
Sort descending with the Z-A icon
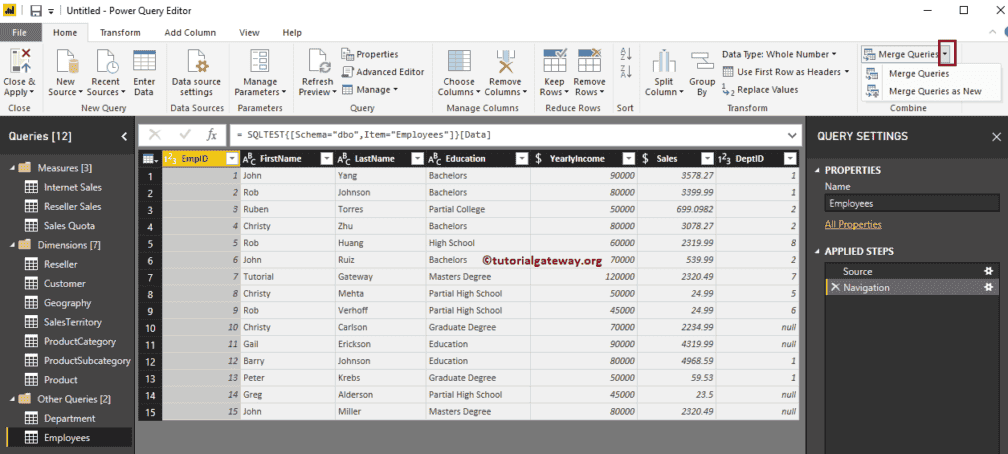[x=626, y=71]
